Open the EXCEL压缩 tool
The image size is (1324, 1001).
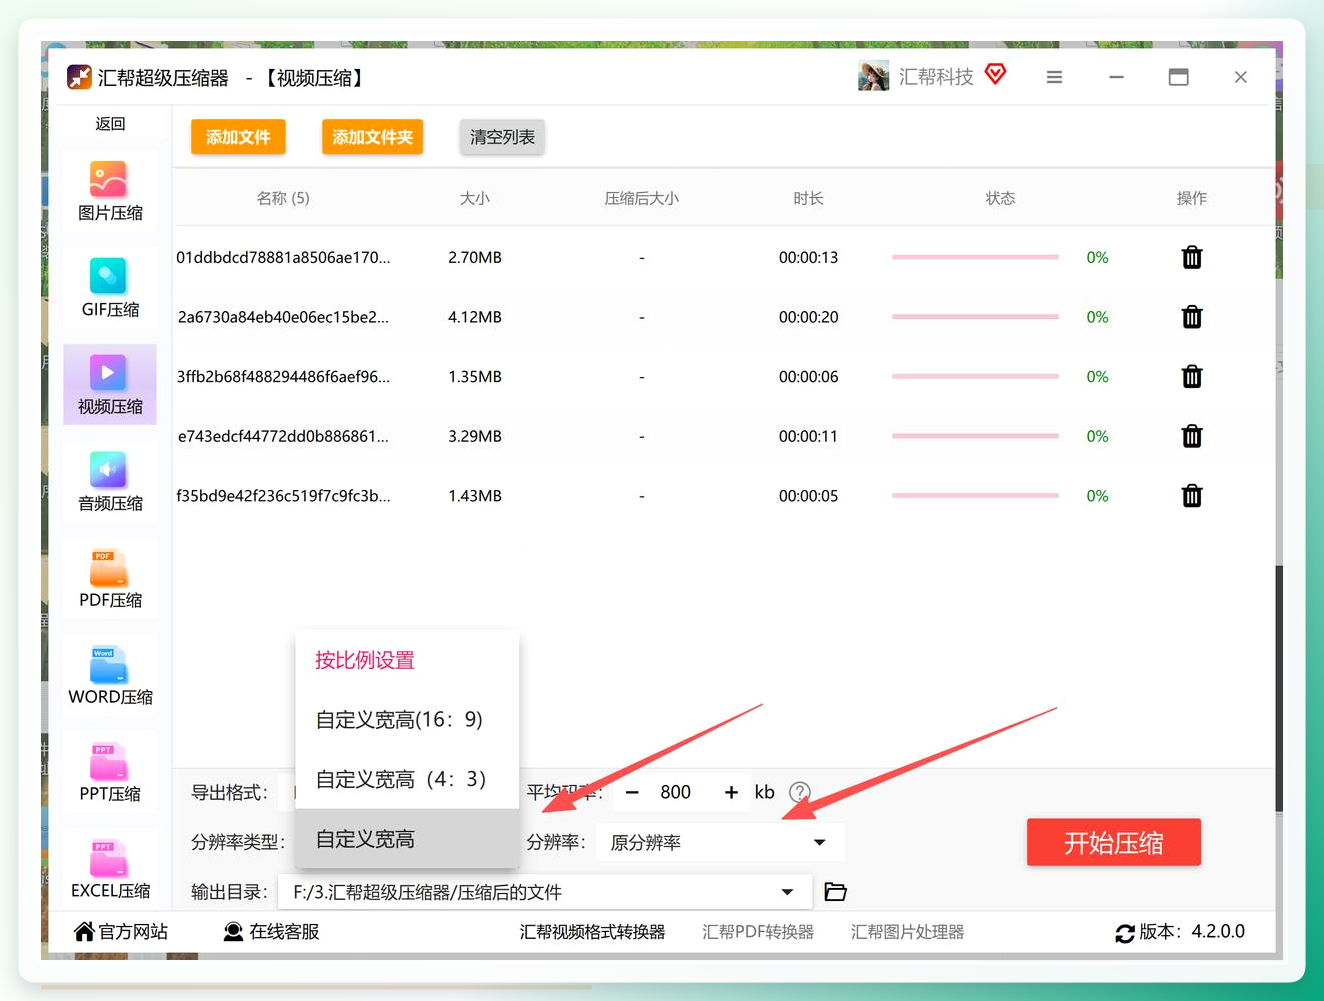tap(110, 869)
